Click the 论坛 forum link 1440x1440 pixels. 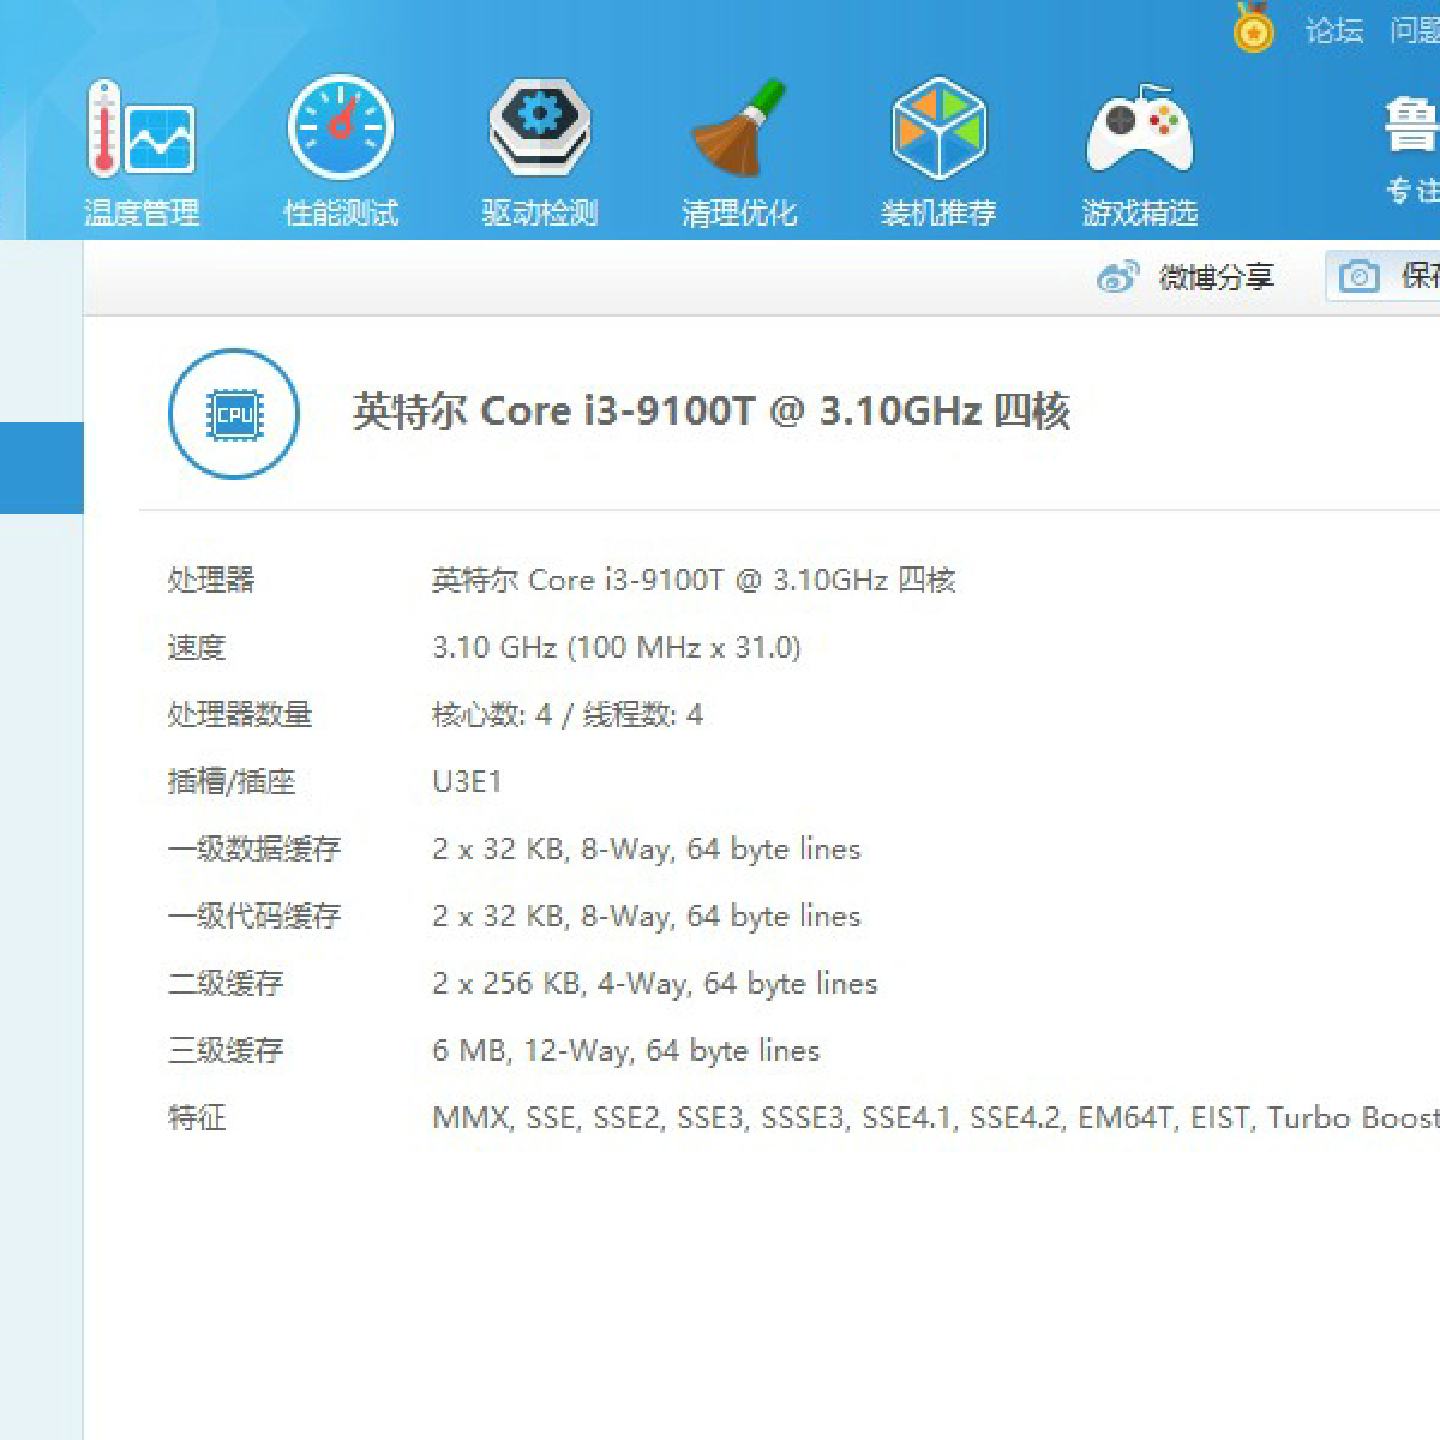1334,31
